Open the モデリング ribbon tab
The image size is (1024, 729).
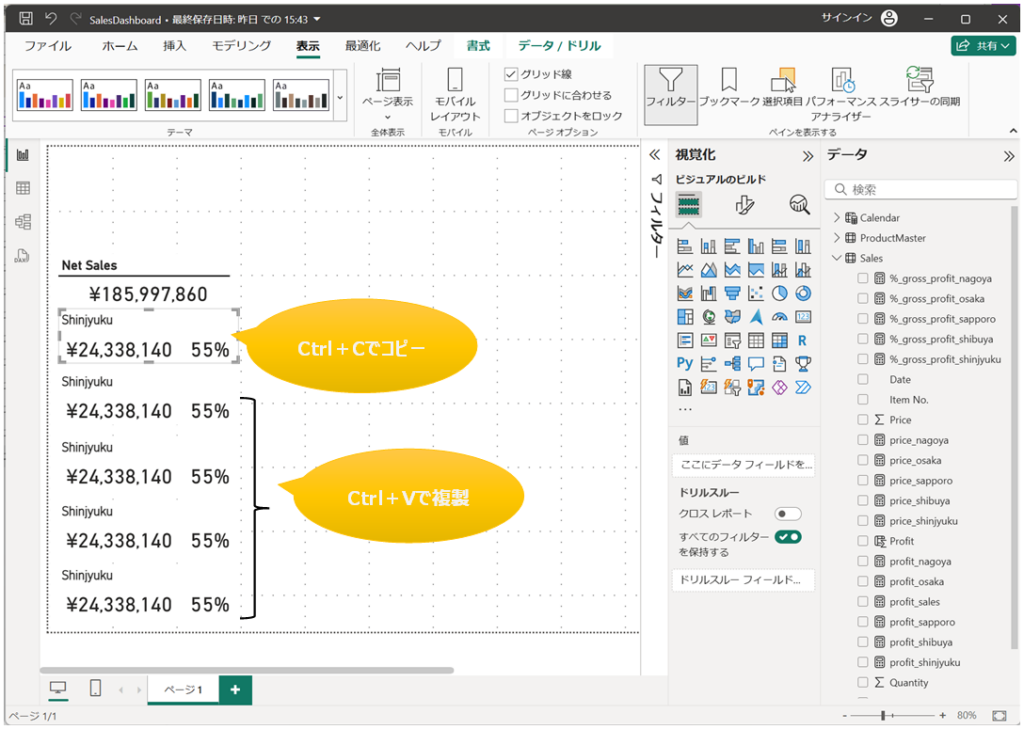(241, 46)
